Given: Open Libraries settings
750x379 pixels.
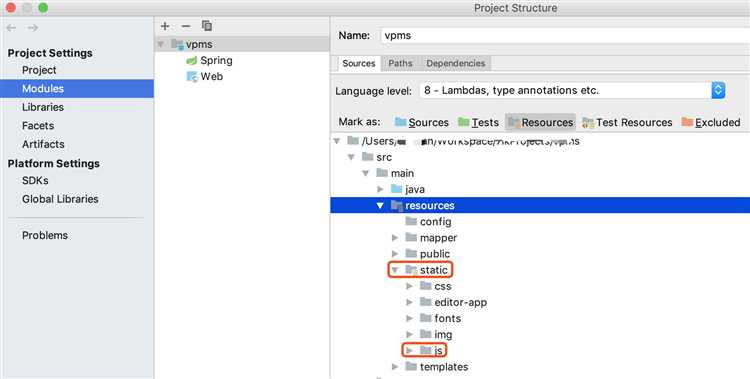Looking at the screenshot, I should (43, 107).
